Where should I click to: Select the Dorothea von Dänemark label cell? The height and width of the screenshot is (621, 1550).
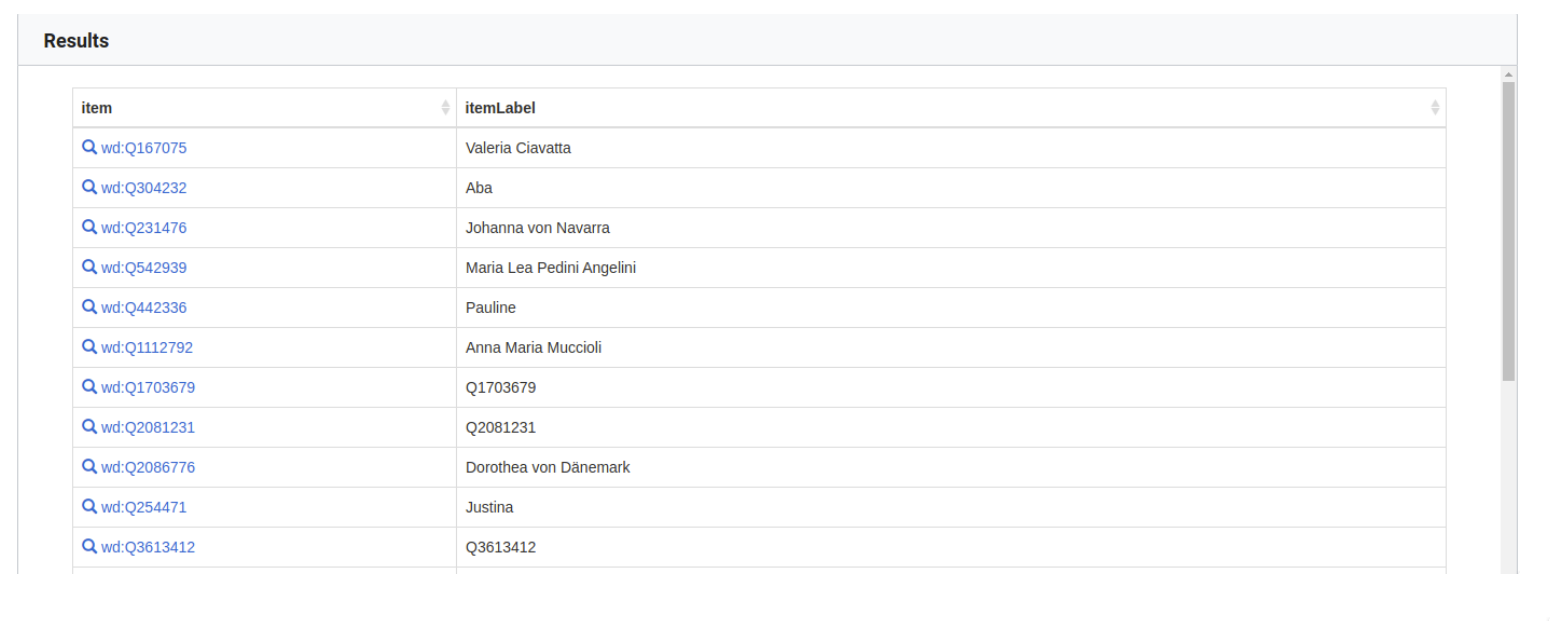pos(547,468)
